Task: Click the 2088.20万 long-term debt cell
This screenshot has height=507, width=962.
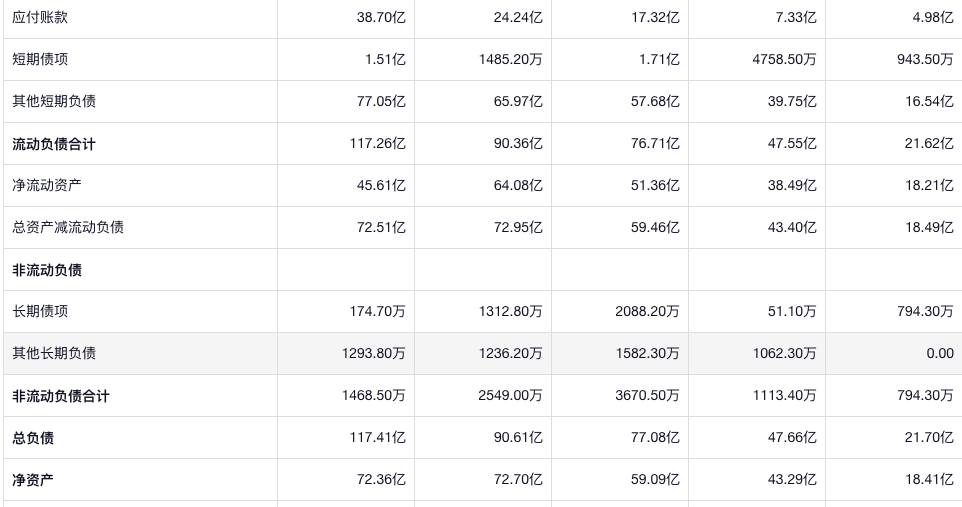Action: click(x=647, y=312)
